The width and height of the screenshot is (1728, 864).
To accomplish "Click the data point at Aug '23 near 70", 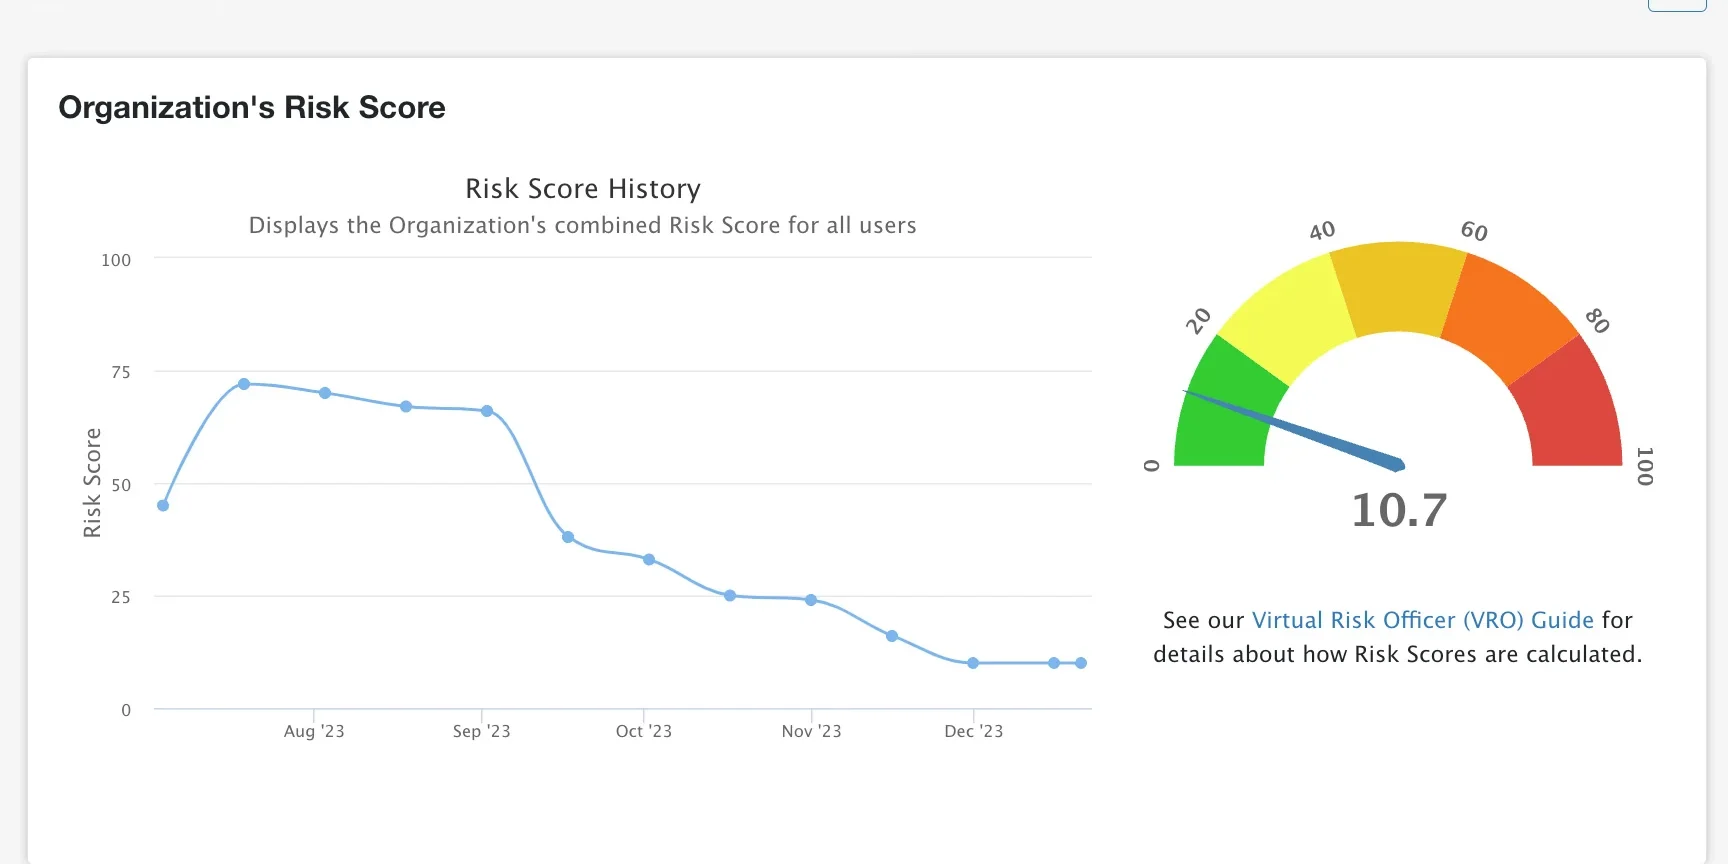I will (325, 393).
